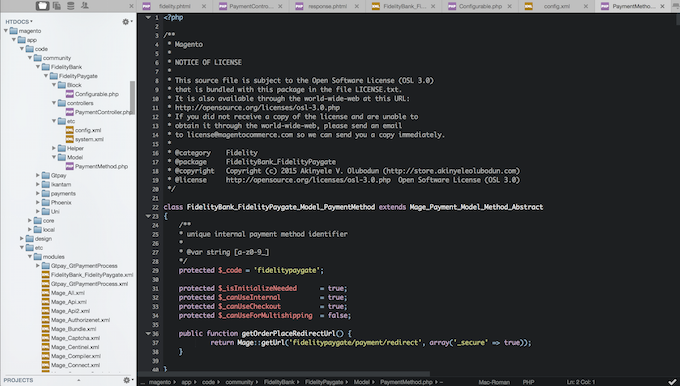Click magento in the path breadcrumb
This screenshot has height=386, width=680.
point(160,382)
